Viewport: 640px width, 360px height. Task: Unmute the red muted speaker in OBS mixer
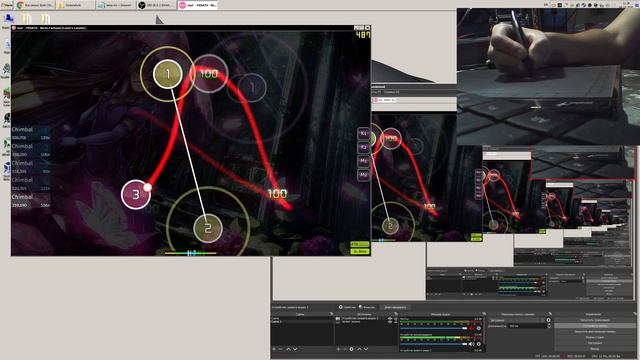click(471, 328)
